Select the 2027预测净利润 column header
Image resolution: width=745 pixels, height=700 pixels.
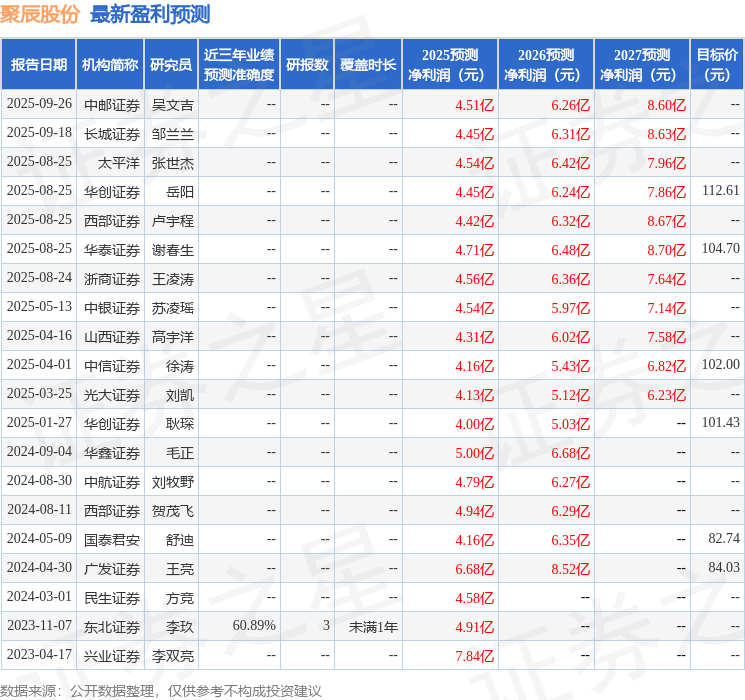point(641,65)
